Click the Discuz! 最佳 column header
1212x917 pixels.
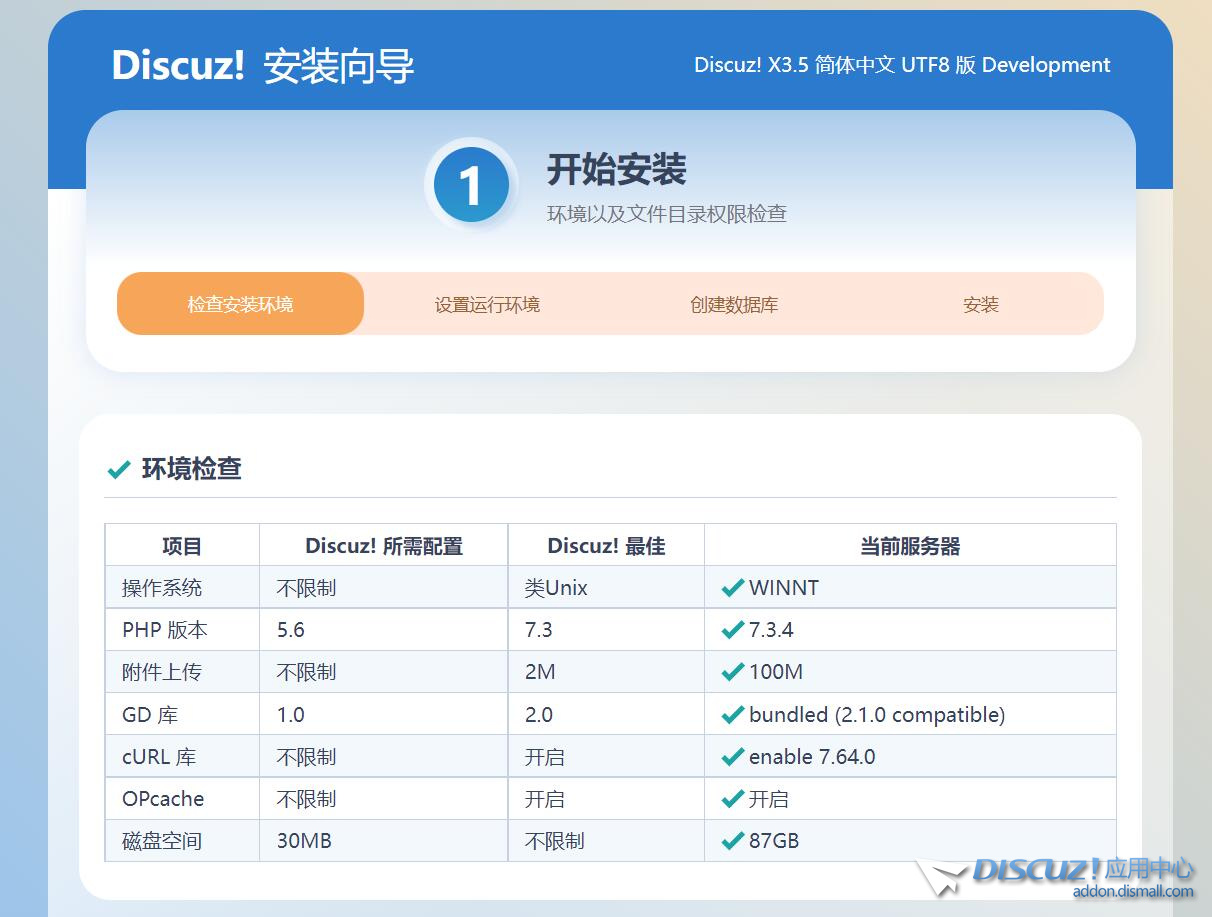pyautogui.click(x=606, y=546)
